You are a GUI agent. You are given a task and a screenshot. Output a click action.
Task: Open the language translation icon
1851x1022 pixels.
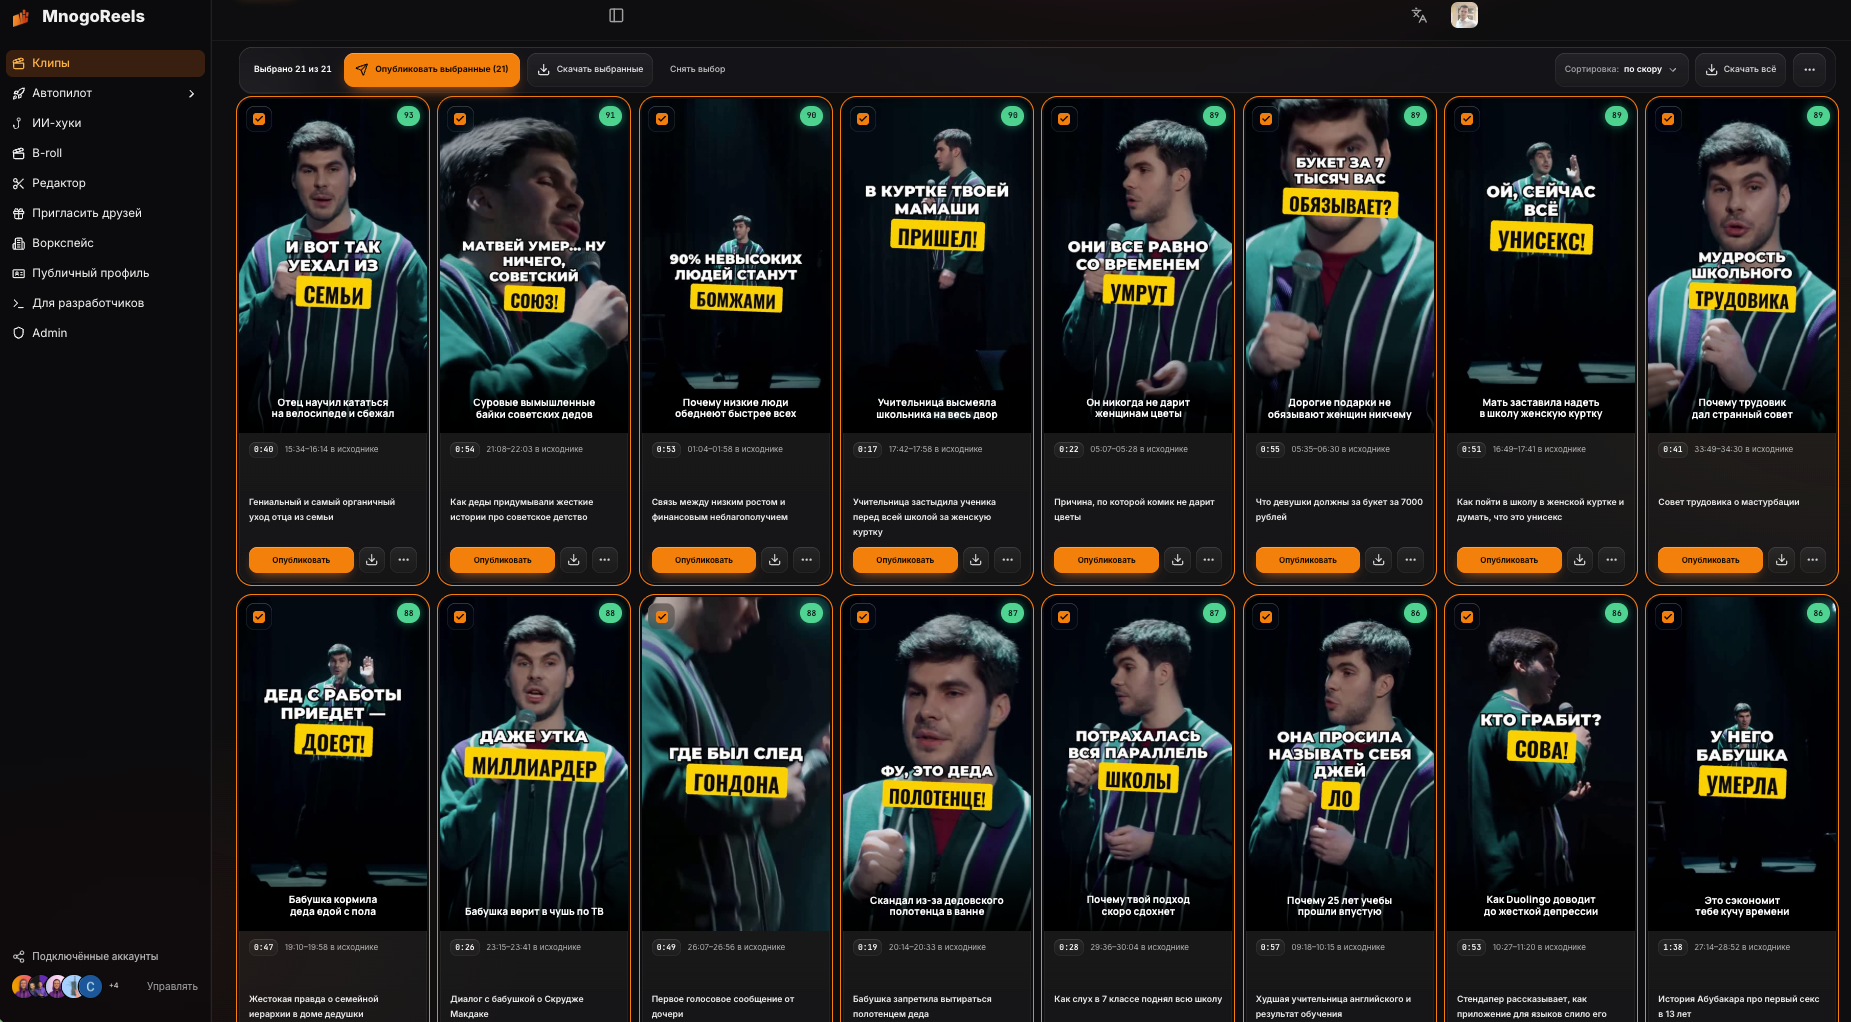click(1419, 15)
